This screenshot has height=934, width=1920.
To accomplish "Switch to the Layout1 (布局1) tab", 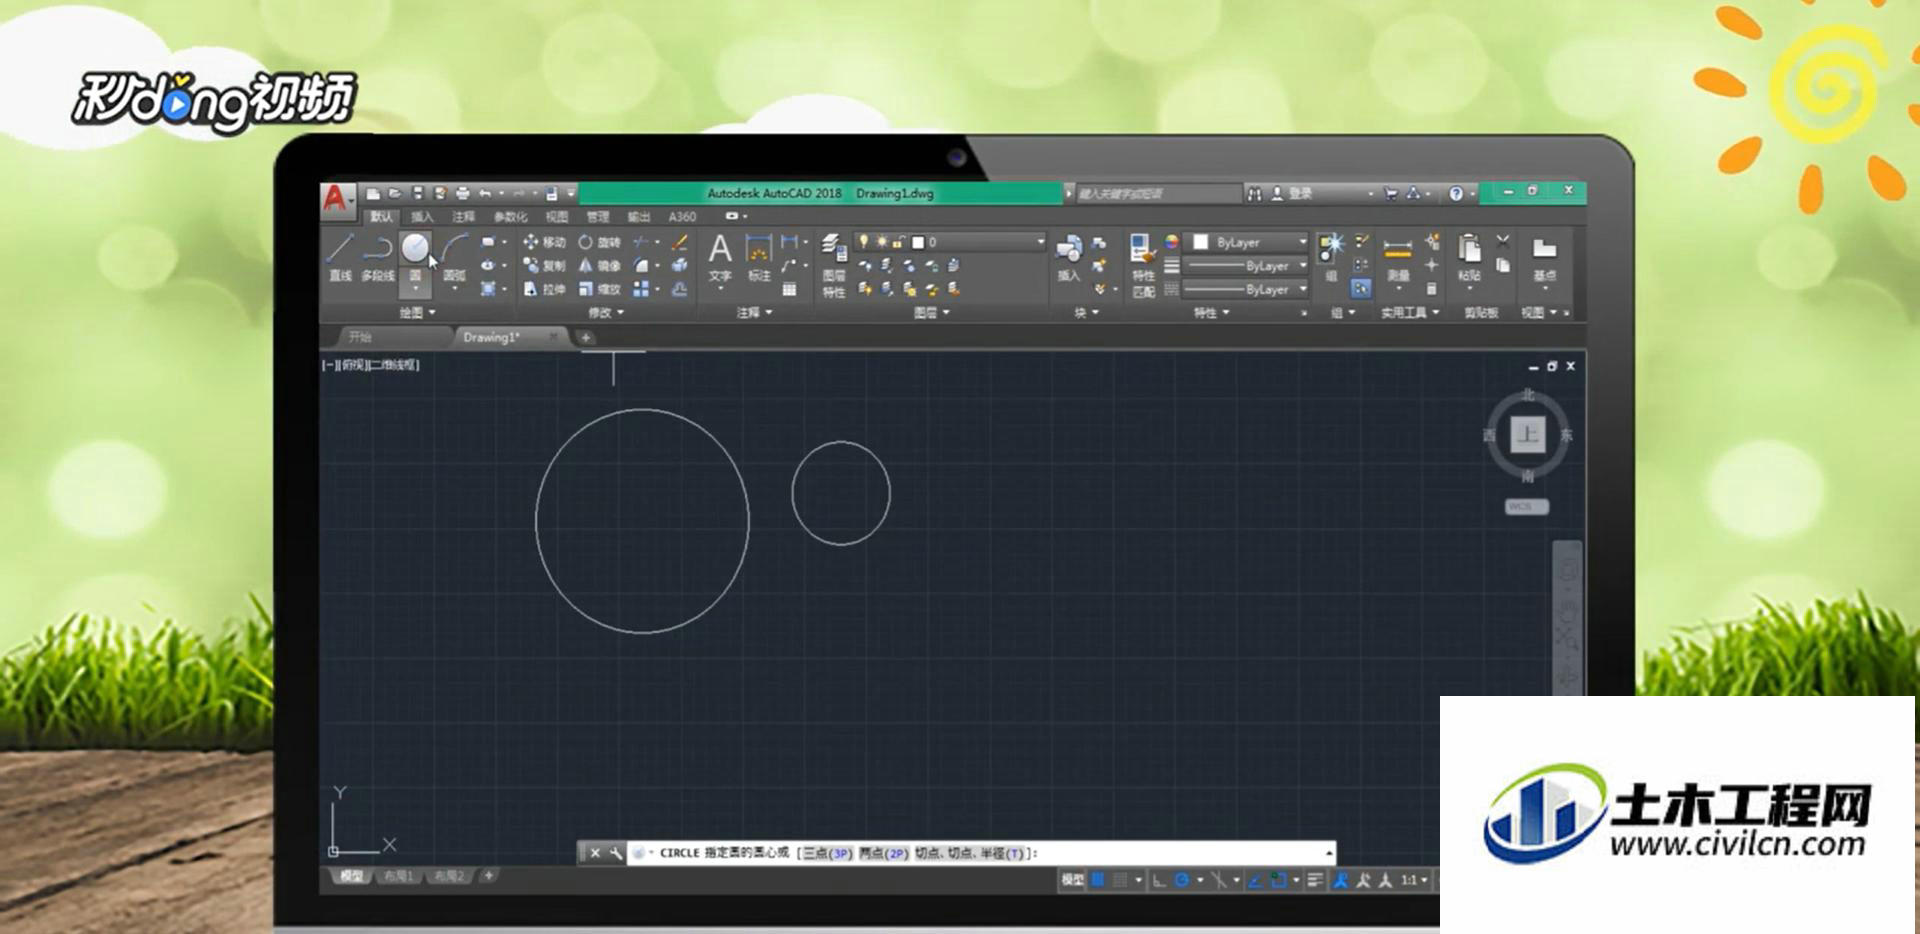I will click(398, 876).
